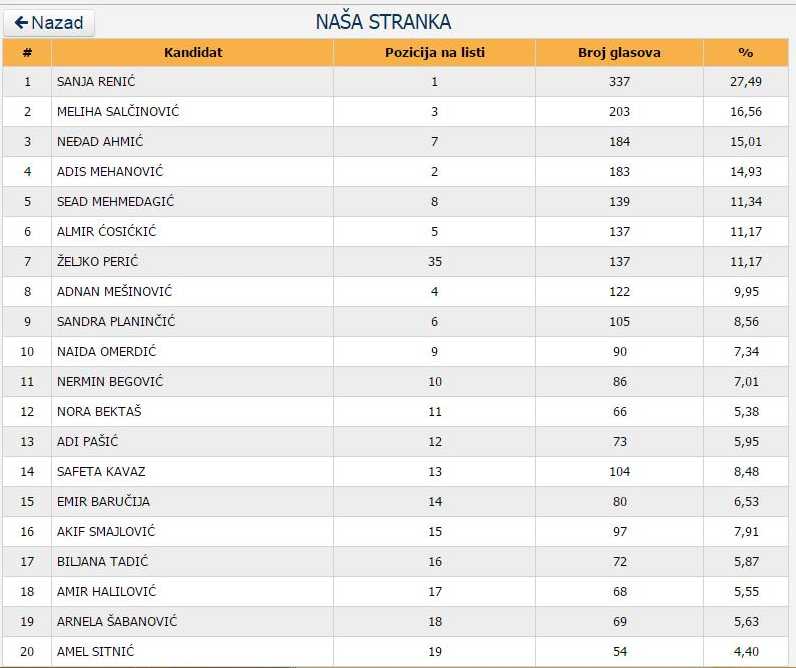This screenshot has width=796, height=668.
Task: Click the 337 votes cell
Action: tap(619, 82)
